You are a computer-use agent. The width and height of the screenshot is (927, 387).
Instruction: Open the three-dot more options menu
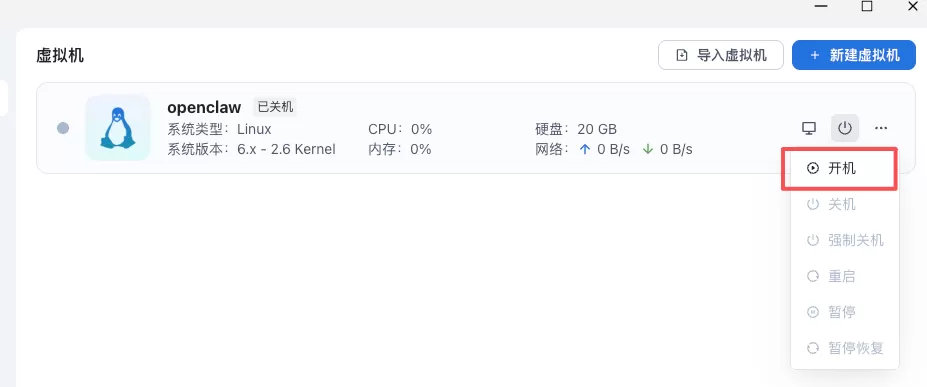coord(881,128)
